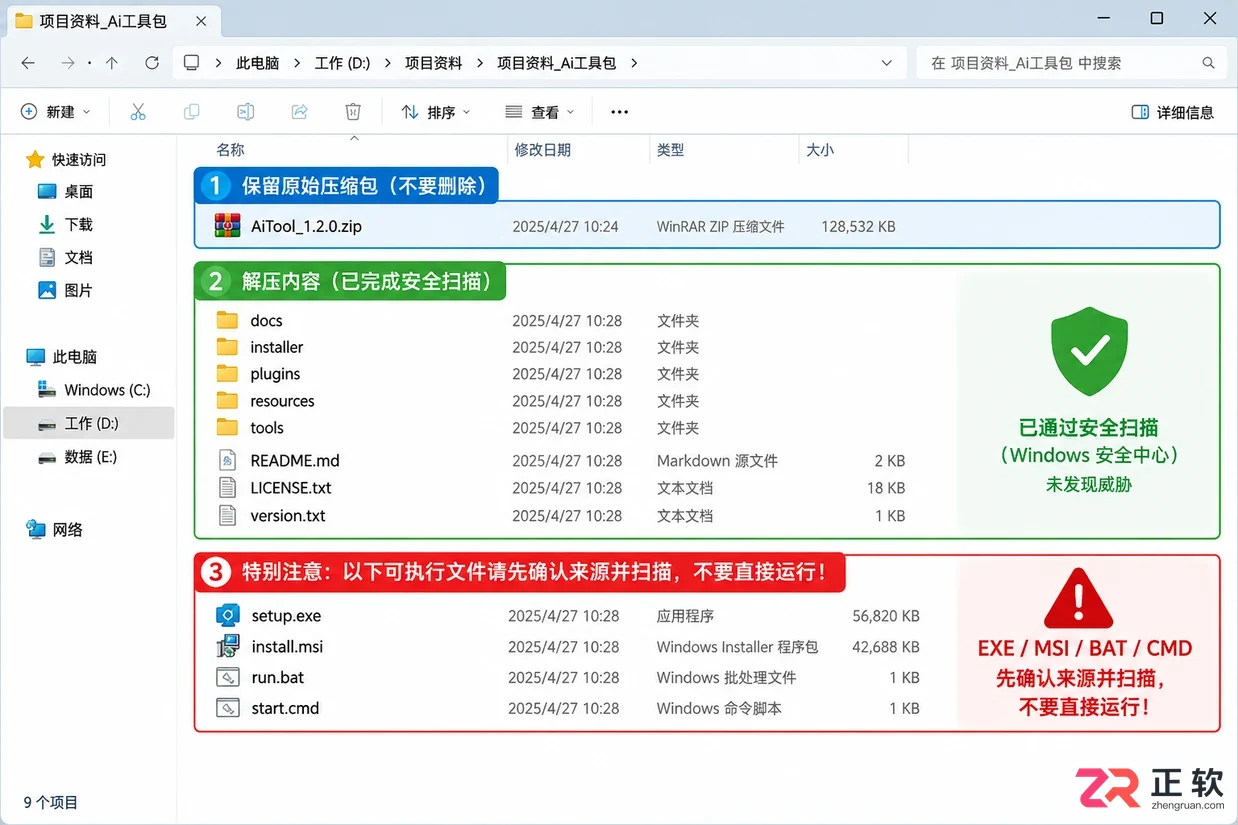Click the README.md file icon
Viewport: 1238px width, 825px height.
(228, 461)
